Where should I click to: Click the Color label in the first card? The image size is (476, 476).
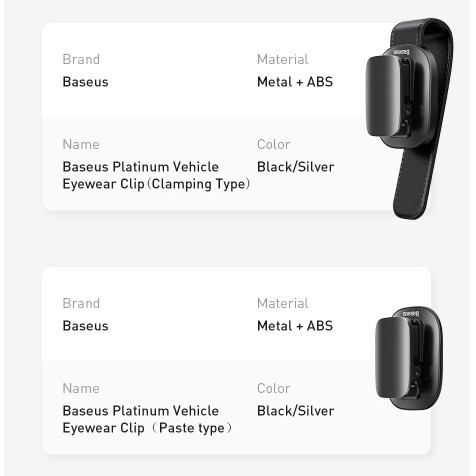pos(273,144)
